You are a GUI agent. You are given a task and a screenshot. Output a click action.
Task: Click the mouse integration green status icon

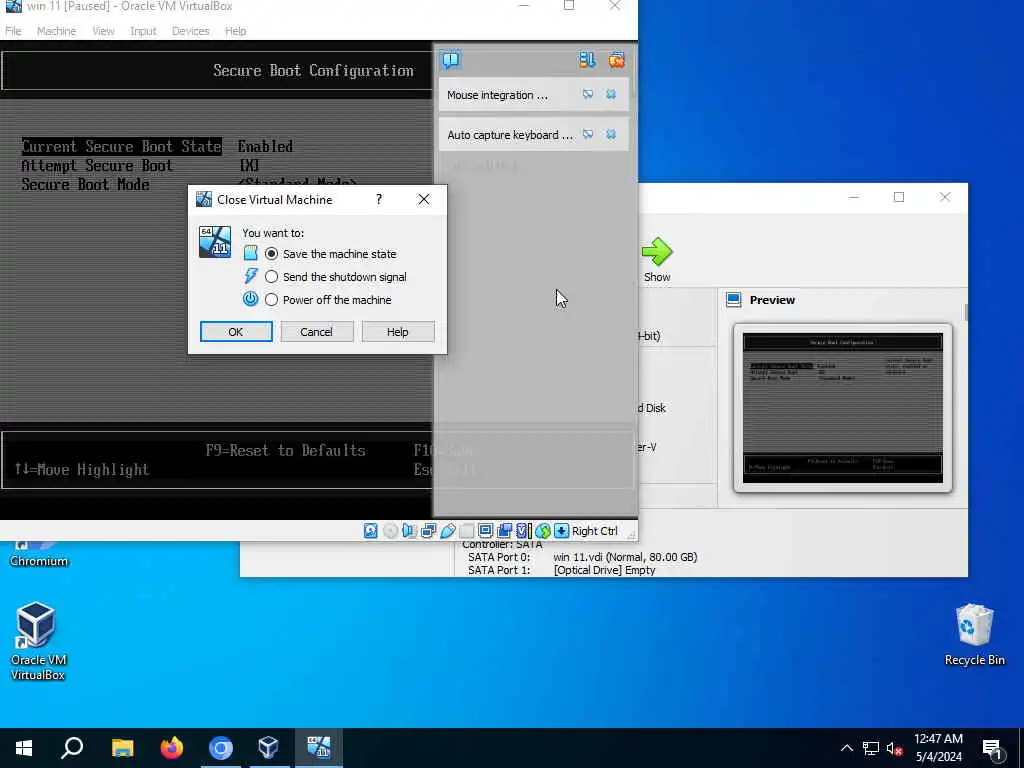(x=543, y=531)
